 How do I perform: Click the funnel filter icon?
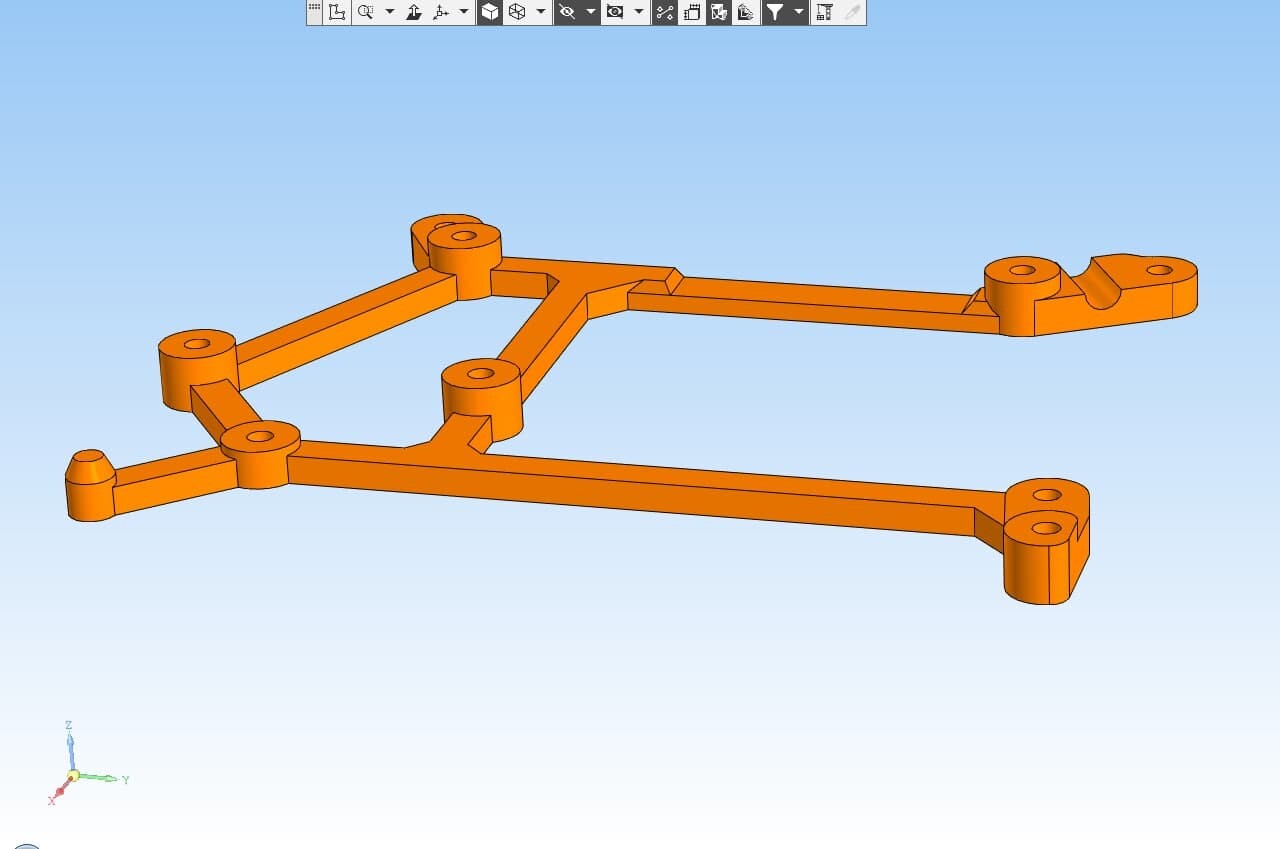tap(774, 12)
